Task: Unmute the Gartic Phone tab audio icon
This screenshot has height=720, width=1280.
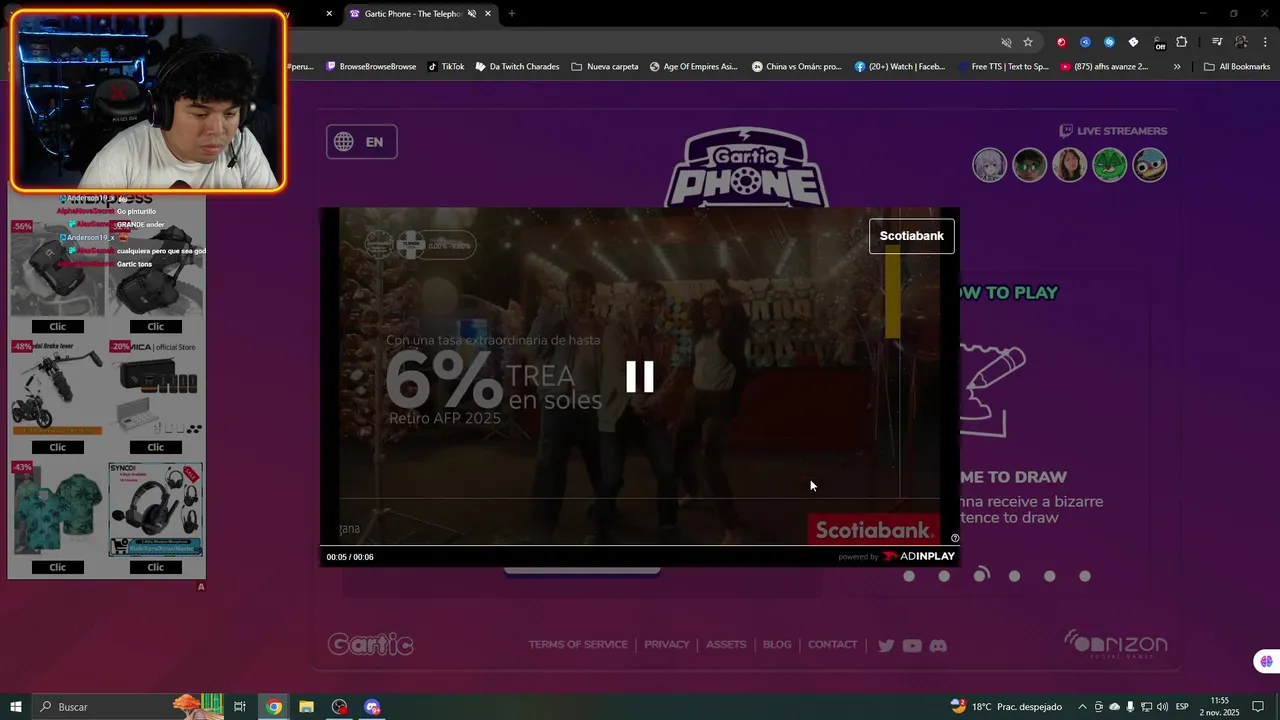Action: coord(471,14)
